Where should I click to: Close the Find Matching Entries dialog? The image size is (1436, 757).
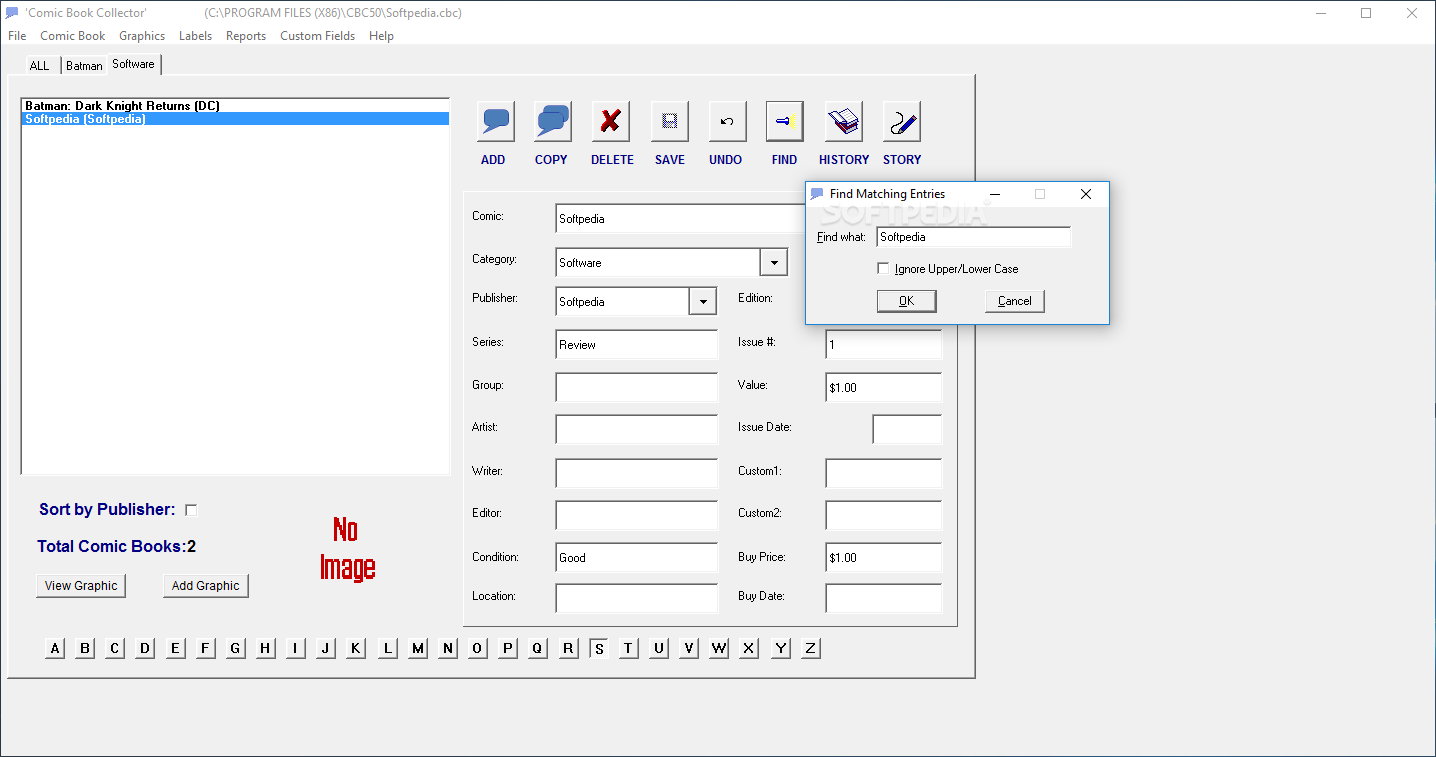(x=1086, y=194)
